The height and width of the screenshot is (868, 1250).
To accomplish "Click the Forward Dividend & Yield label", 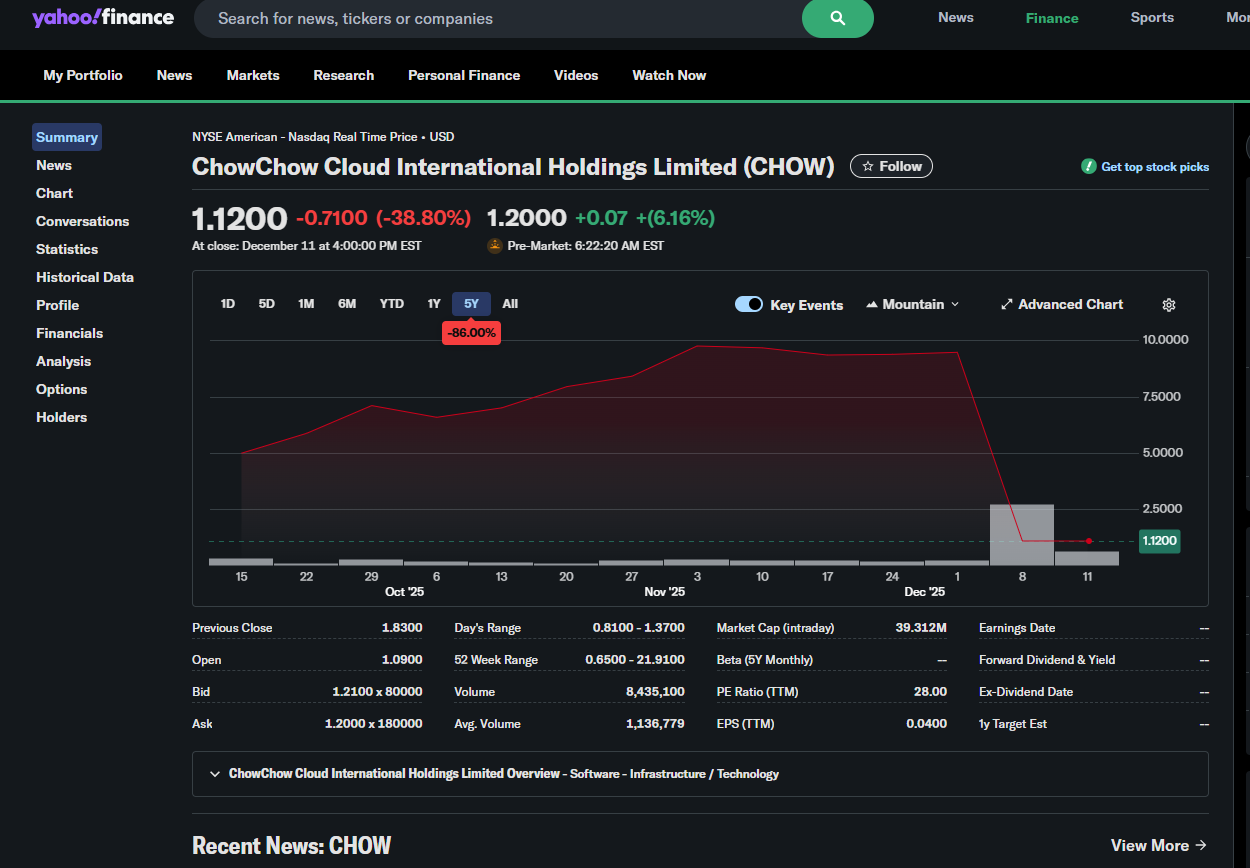I will pyautogui.click(x=1047, y=660).
